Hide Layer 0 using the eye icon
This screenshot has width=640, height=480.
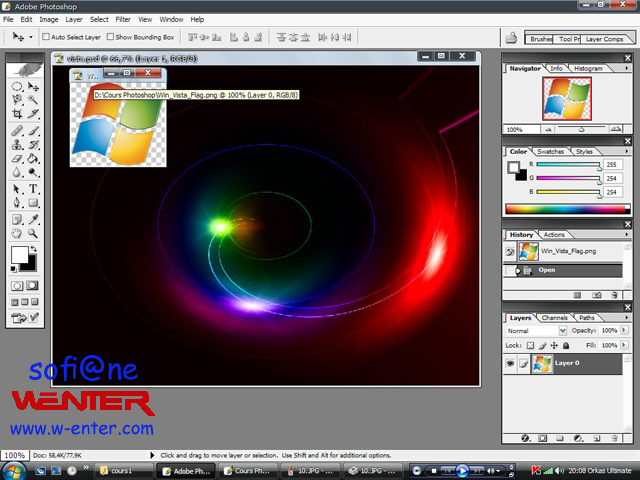pos(511,363)
